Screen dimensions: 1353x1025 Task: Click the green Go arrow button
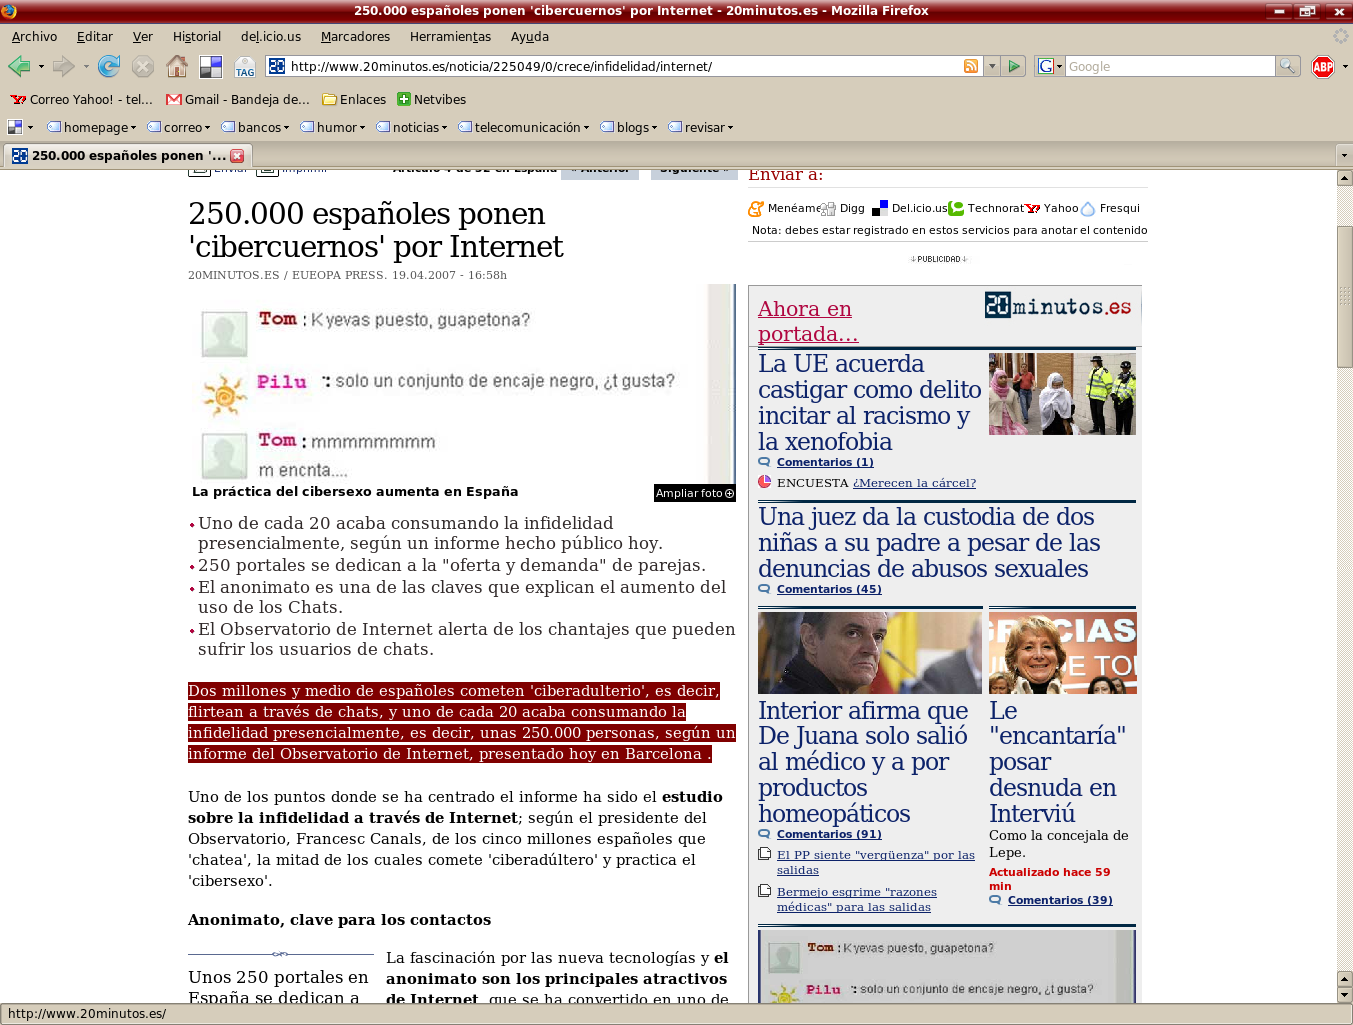pyautogui.click(x=1015, y=67)
